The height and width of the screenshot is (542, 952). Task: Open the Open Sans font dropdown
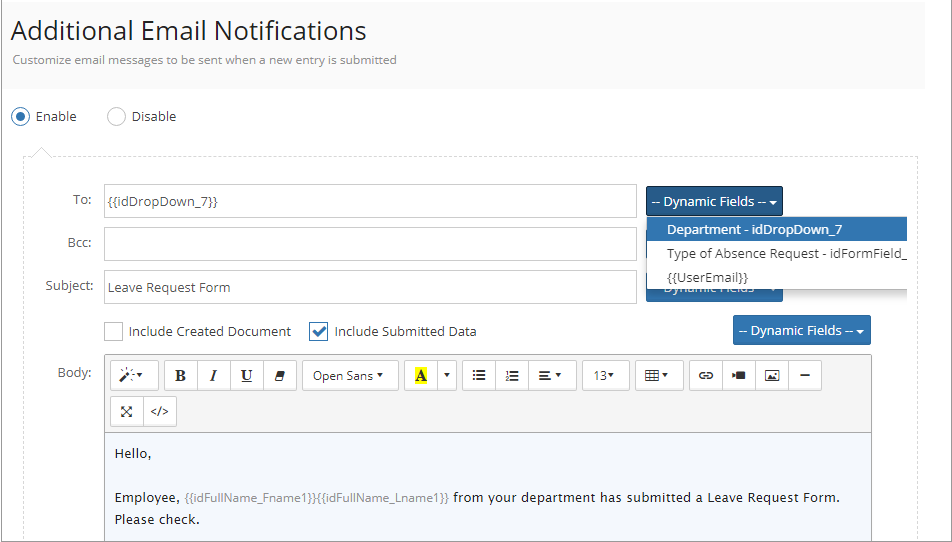pyautogui.click(x=350, y=375)
